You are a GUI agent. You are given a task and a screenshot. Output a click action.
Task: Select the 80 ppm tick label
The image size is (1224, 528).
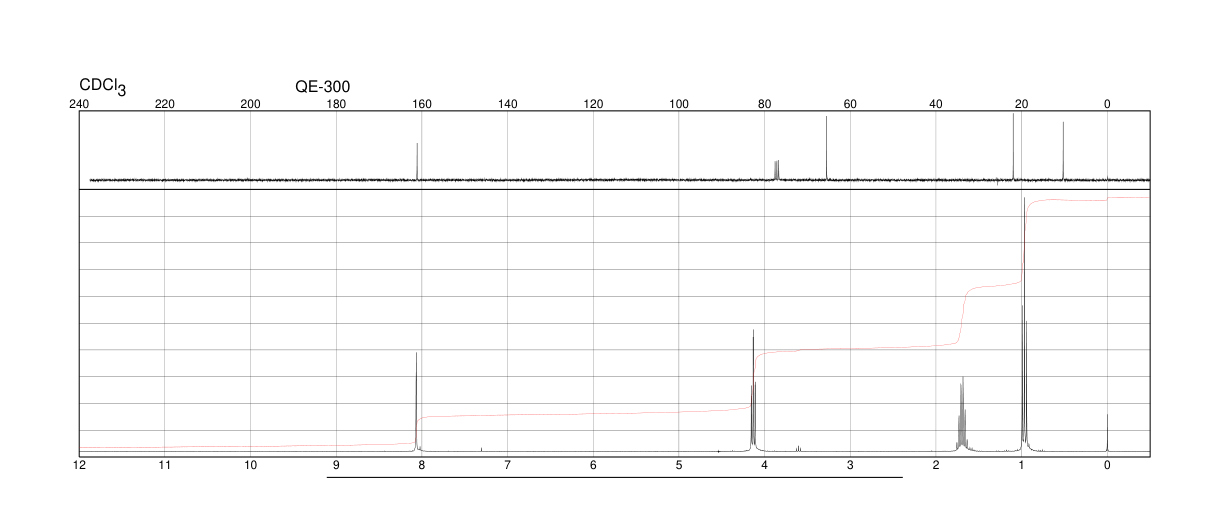click(x=764, y=104)
